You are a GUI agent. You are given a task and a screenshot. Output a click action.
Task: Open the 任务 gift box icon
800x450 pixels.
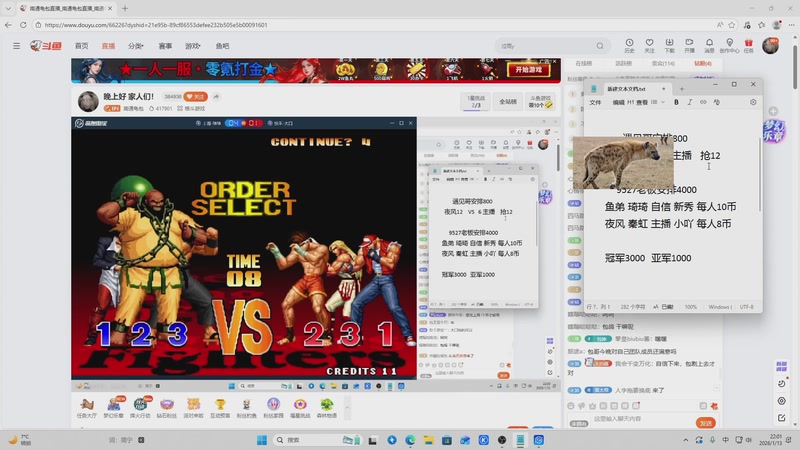point(748,45)
